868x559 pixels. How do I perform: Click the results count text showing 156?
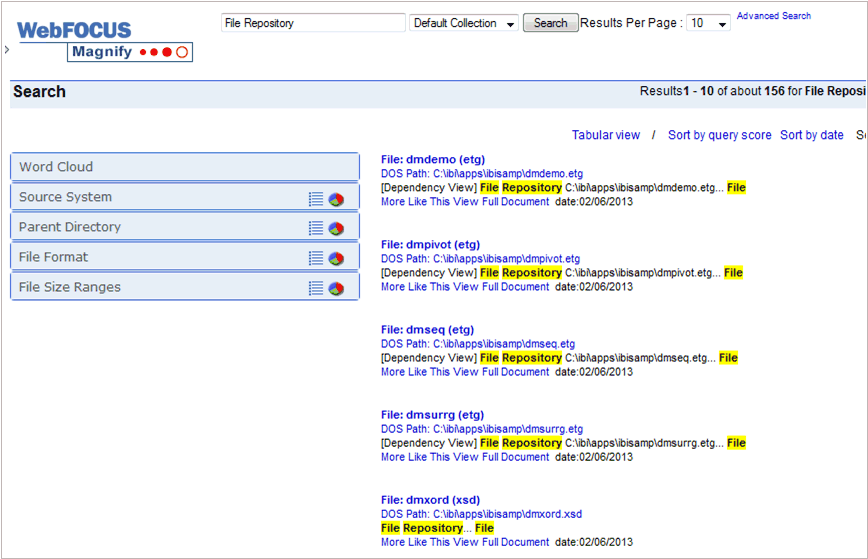[753, 91]
